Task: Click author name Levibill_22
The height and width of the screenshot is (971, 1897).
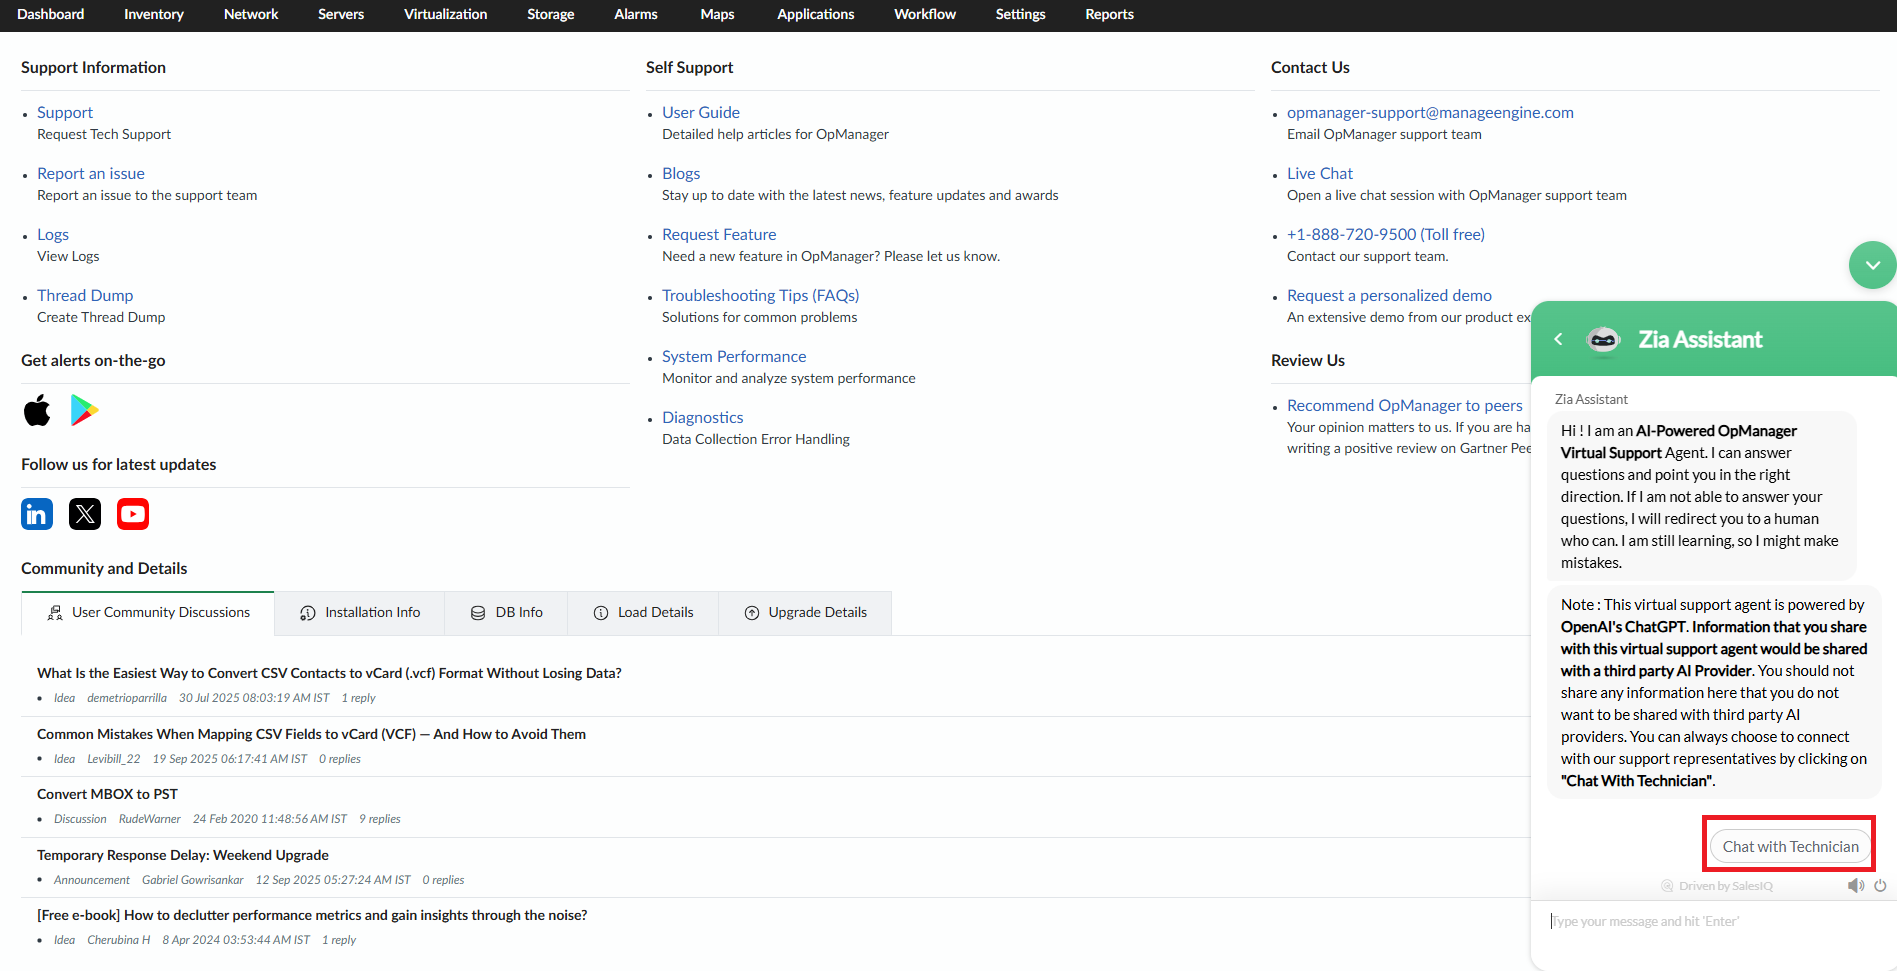Action: pyautogui.click(x=114, y=759)
